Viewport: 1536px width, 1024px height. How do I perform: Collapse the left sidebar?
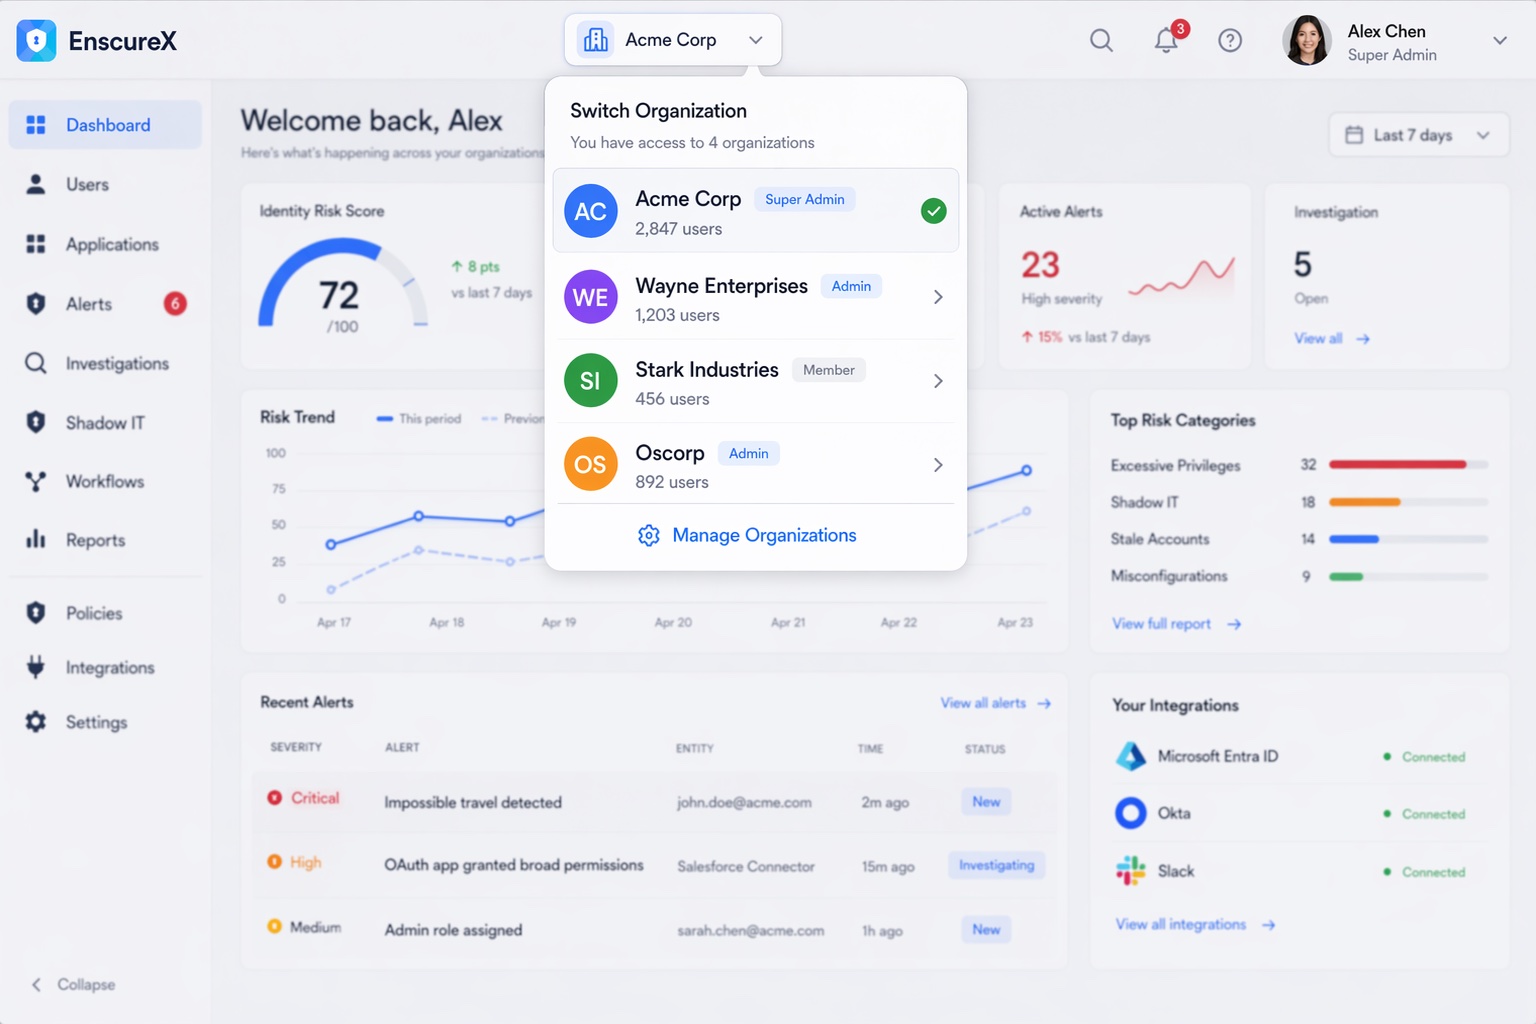point(71,984)
